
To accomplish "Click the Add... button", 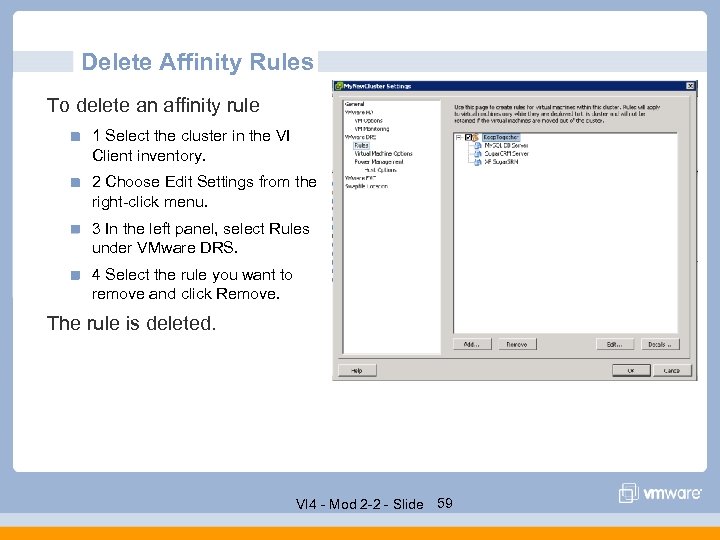I will (x=472, y=344).
